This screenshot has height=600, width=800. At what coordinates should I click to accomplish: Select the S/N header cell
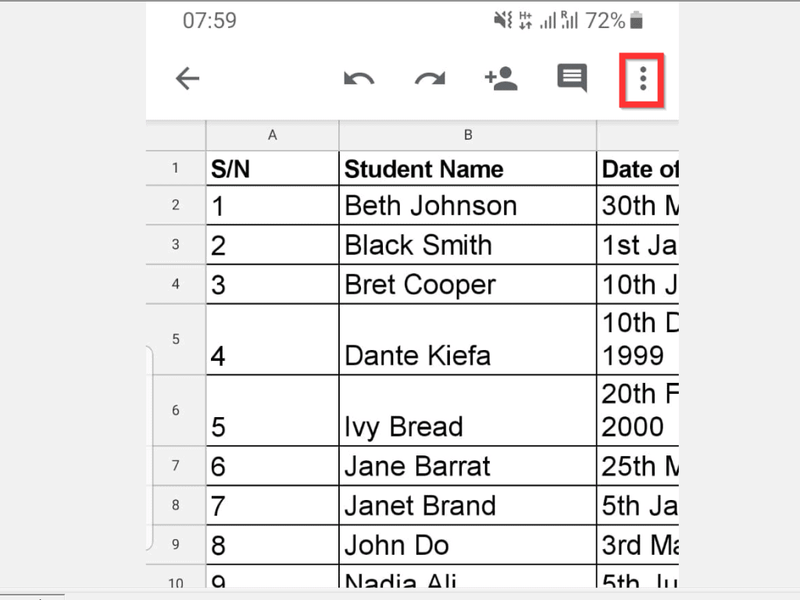272,168
